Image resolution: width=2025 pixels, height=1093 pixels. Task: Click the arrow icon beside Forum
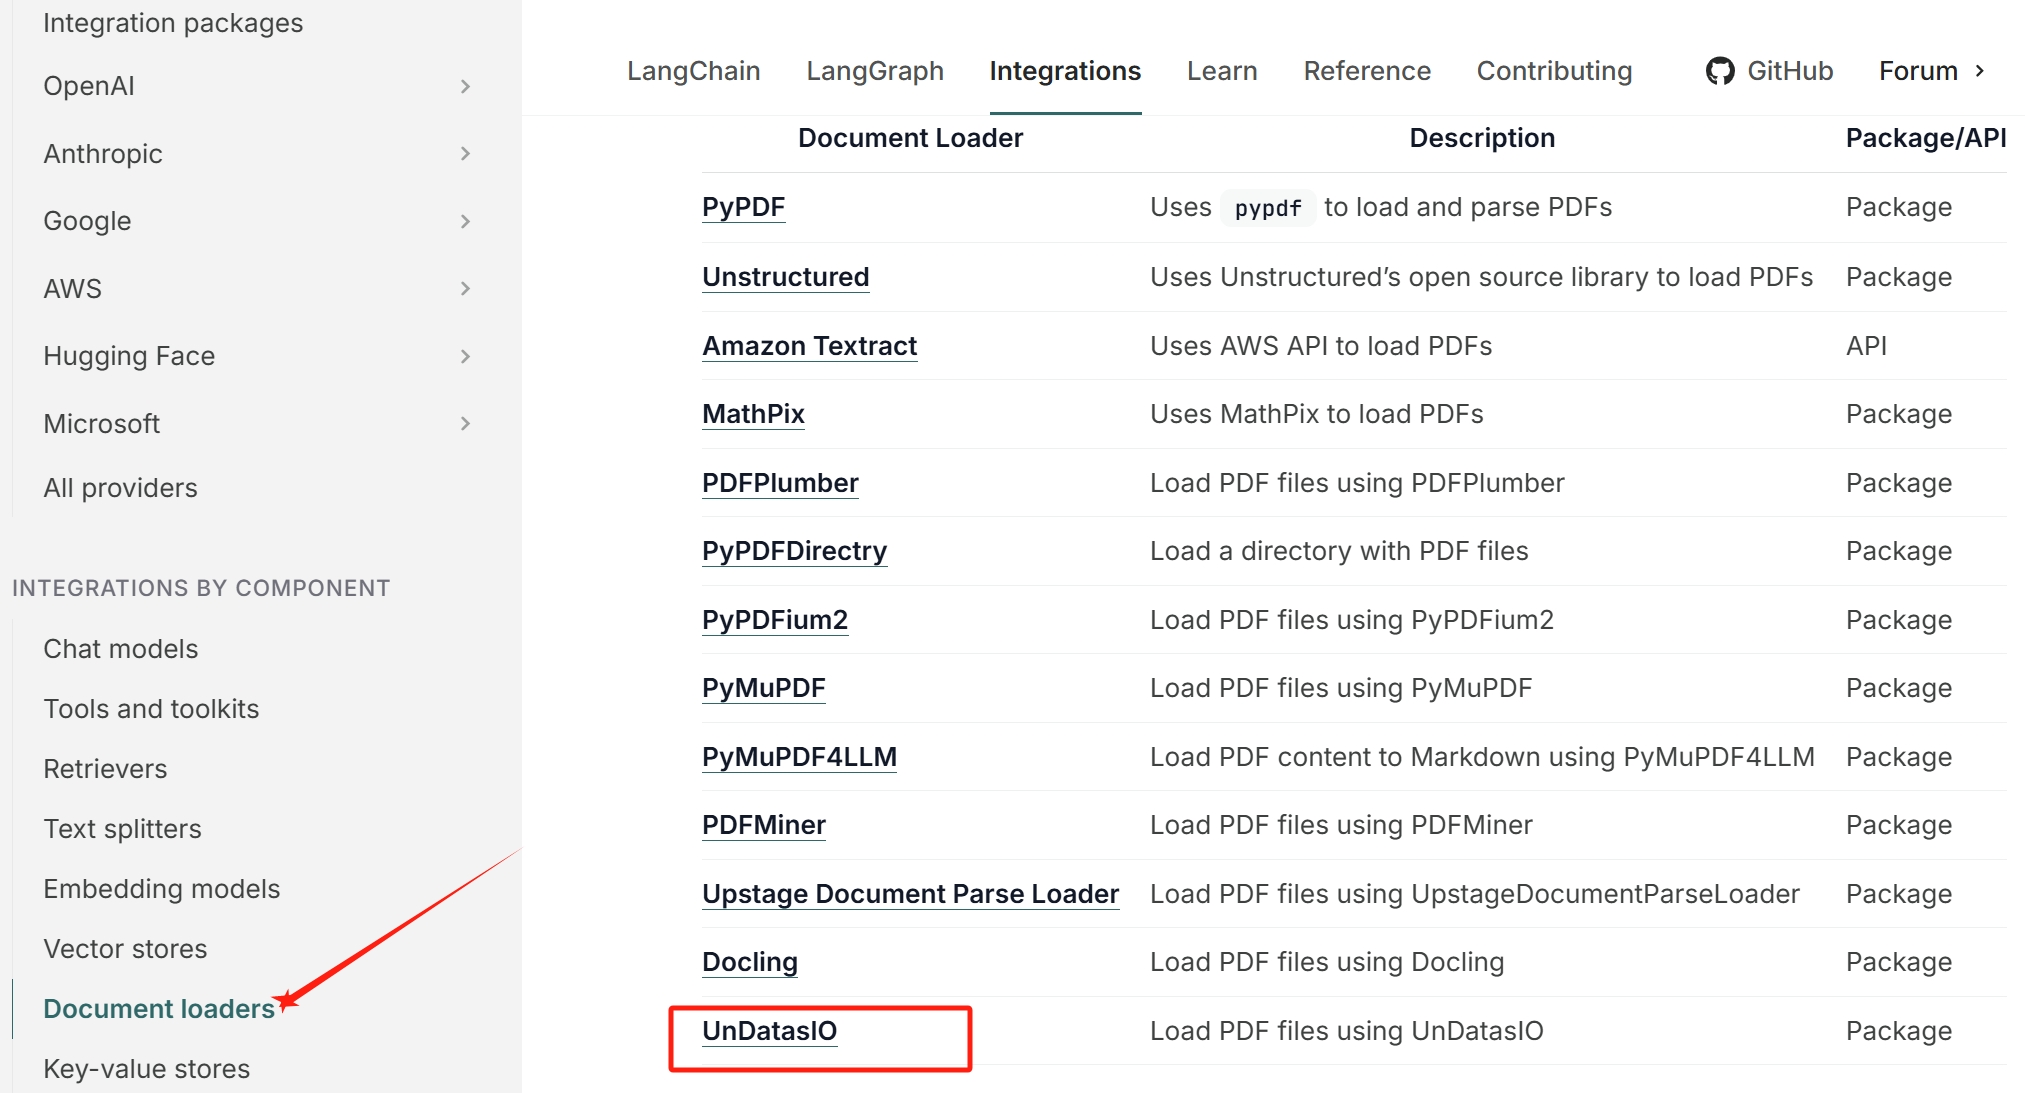click(x=1980, y=71)
